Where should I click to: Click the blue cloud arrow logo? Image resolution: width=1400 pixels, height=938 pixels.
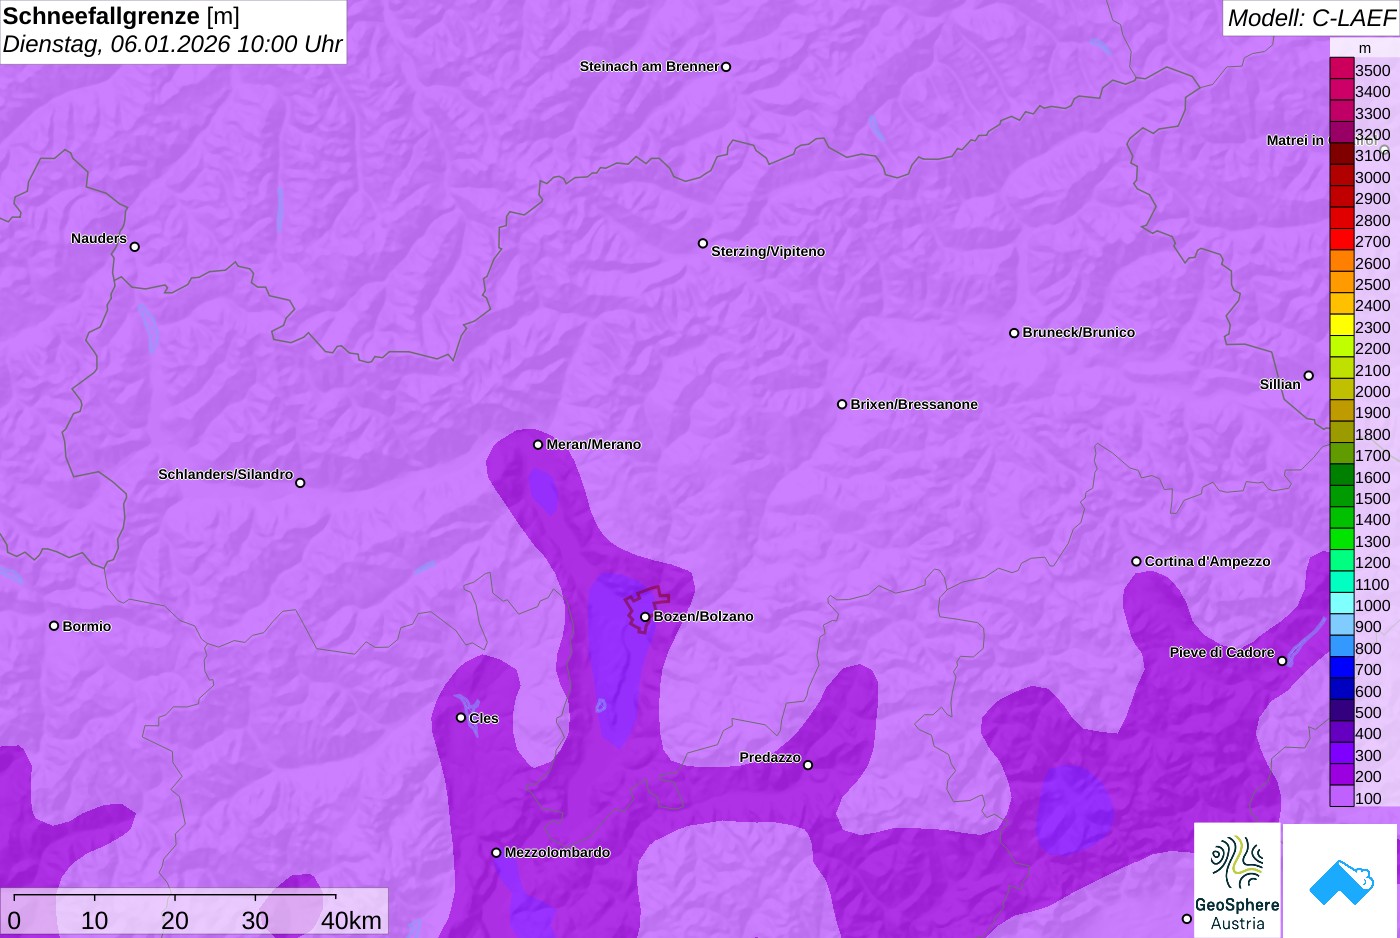point(1340,880)
